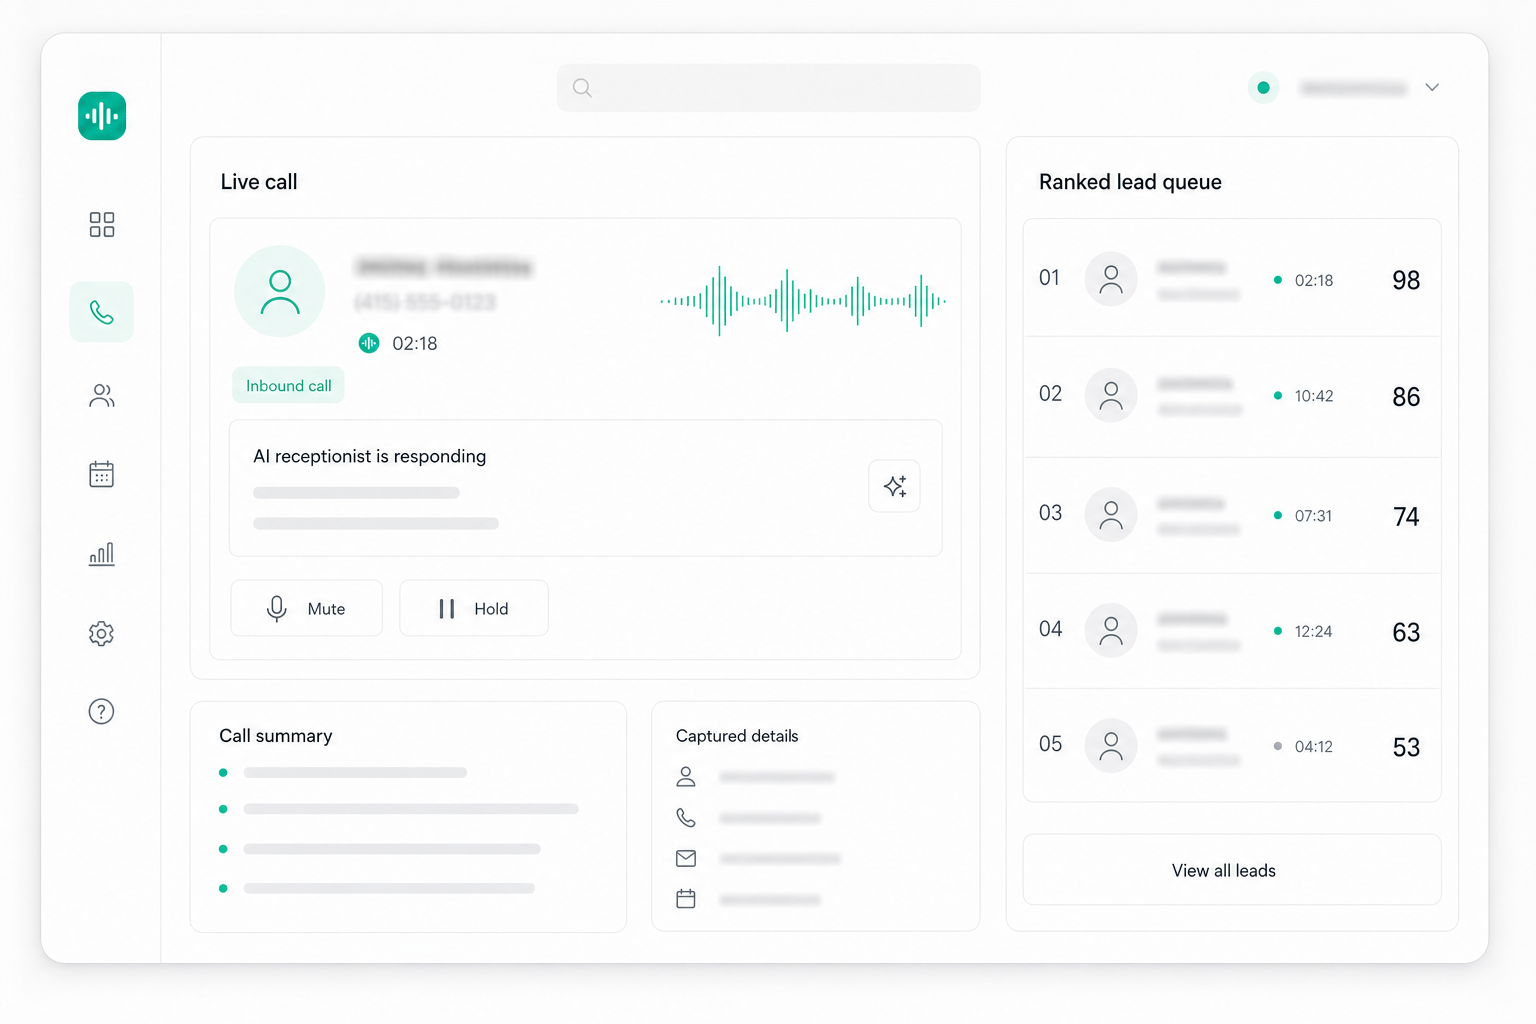1536x1024 pixels.
Task: Mute the live call
Action: (x=307, y=608)
